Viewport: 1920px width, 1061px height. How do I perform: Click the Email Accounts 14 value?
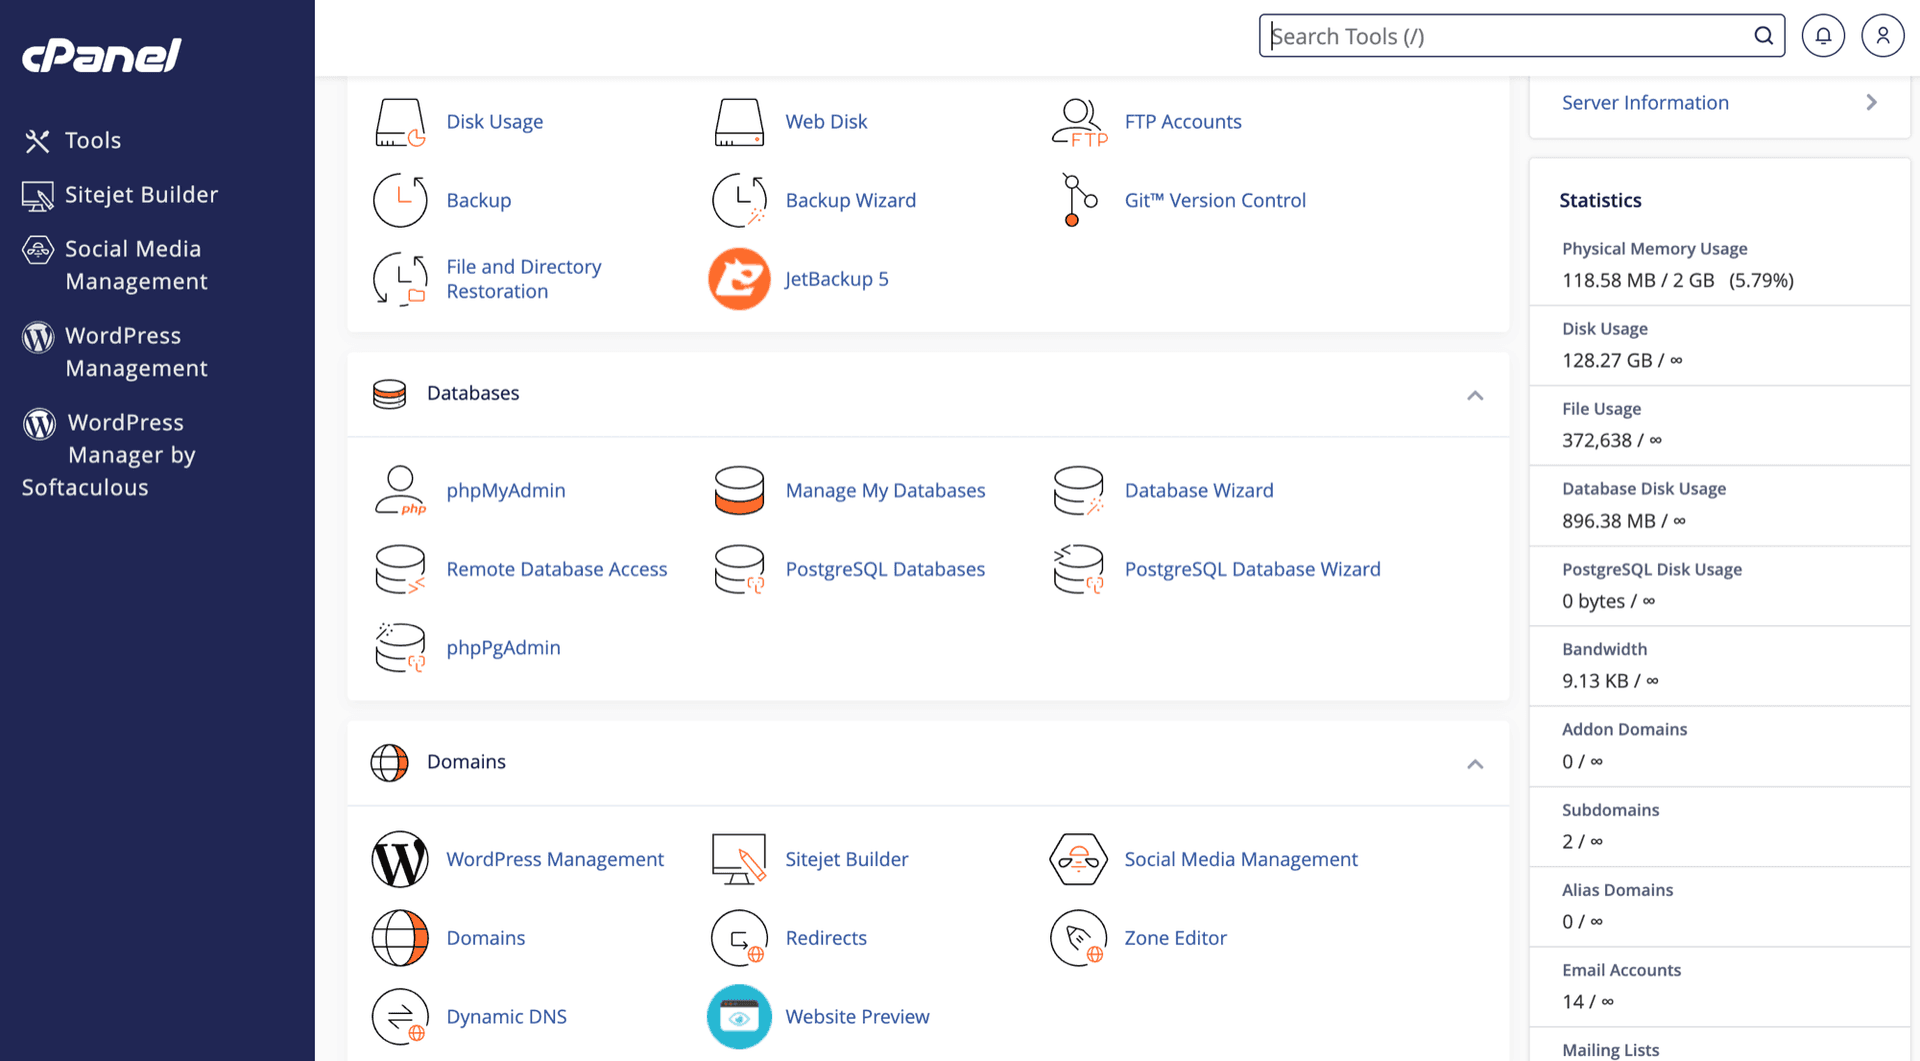pos(1588,1001)
